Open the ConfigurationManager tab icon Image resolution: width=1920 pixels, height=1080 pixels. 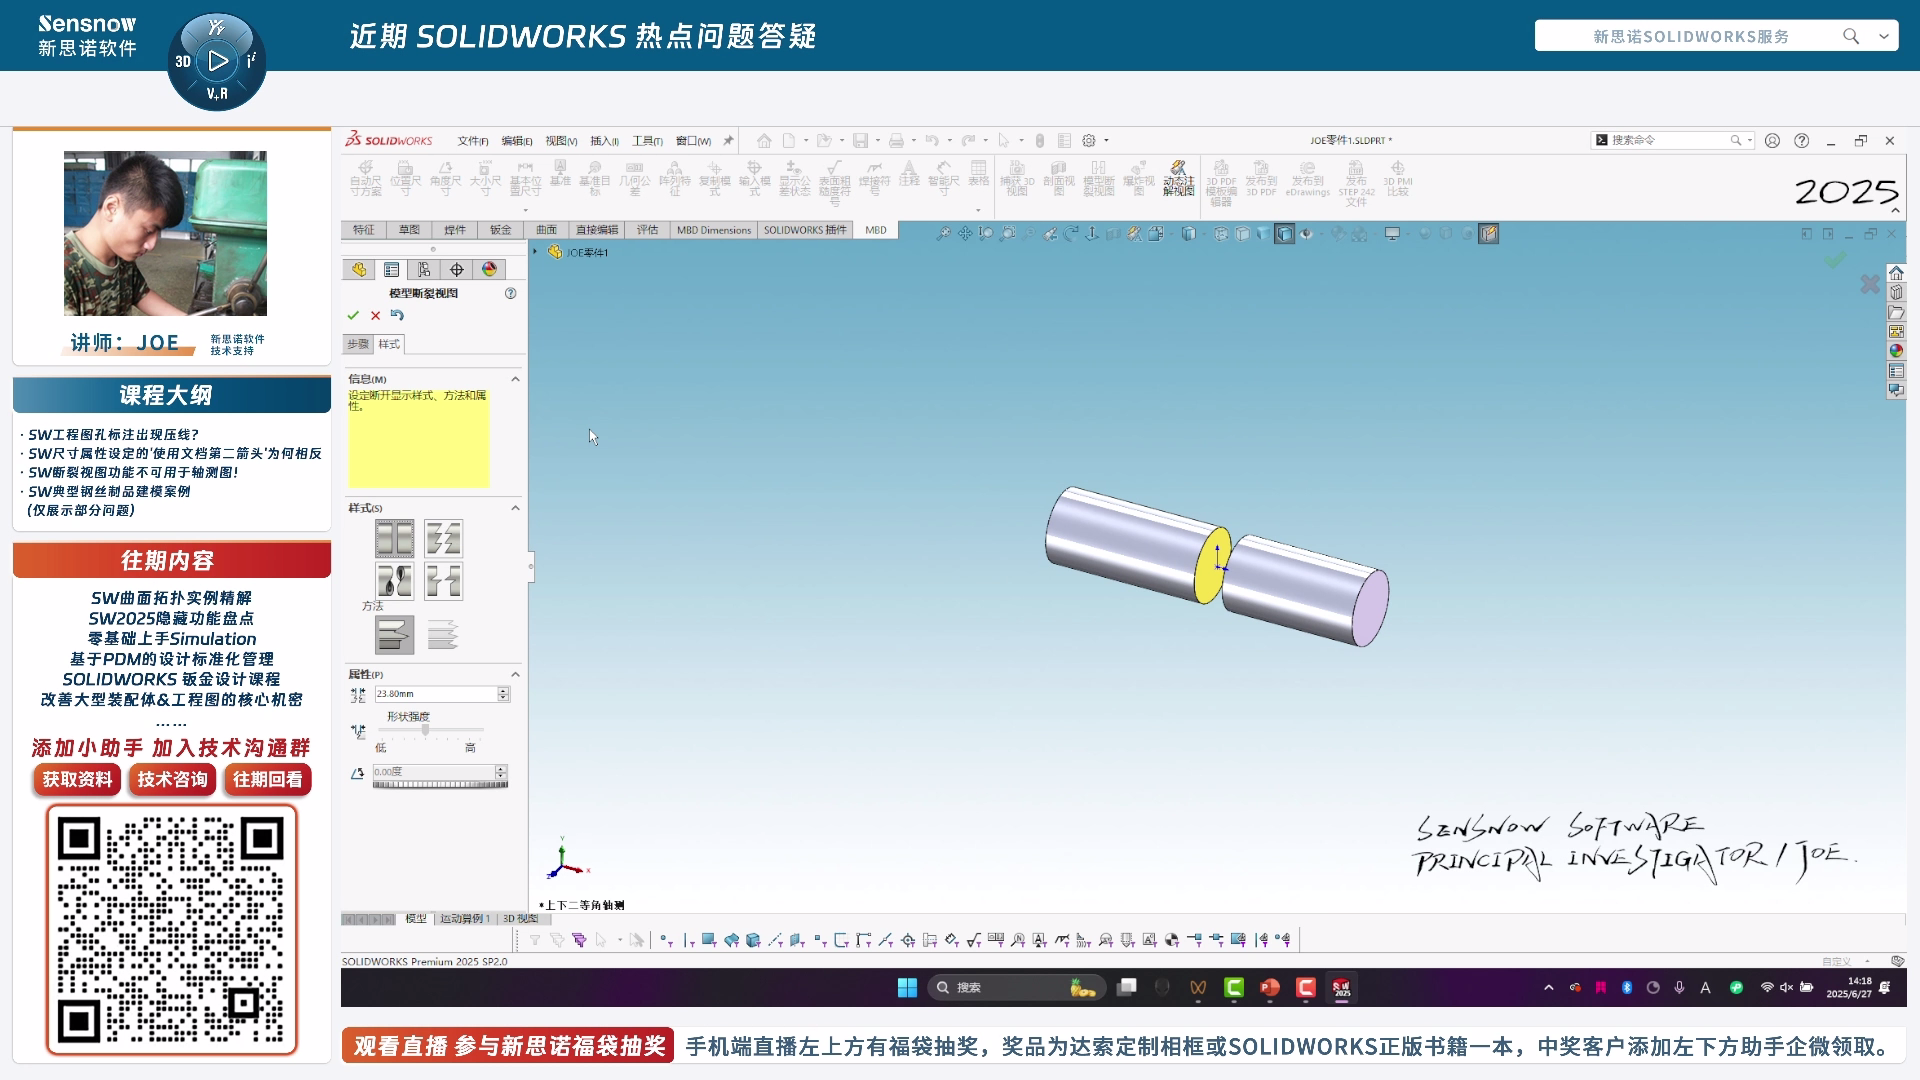coord(424,270)
